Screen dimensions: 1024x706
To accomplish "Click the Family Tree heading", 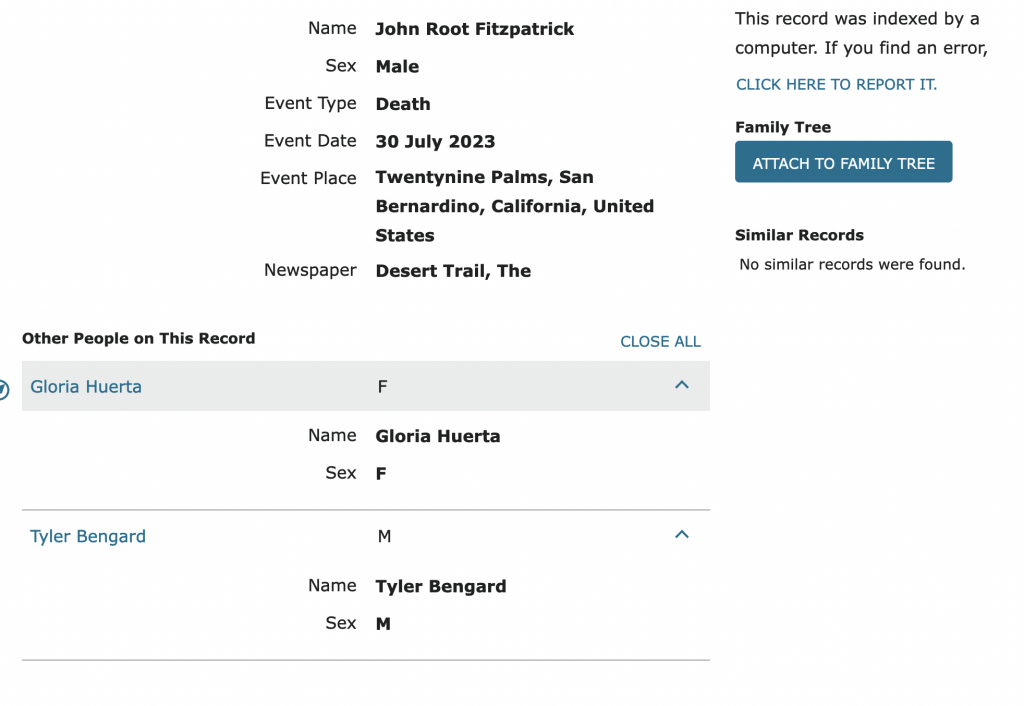I will point(783,127).
